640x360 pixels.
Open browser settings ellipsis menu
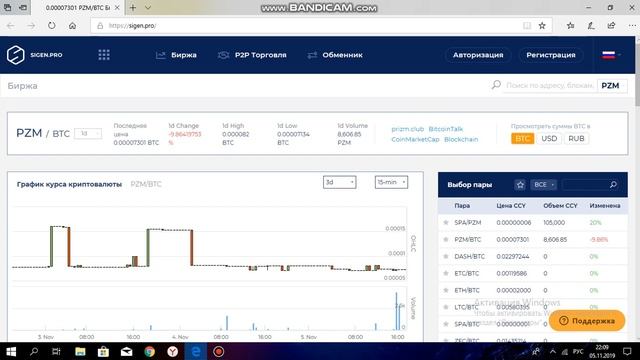pos(632,26)
